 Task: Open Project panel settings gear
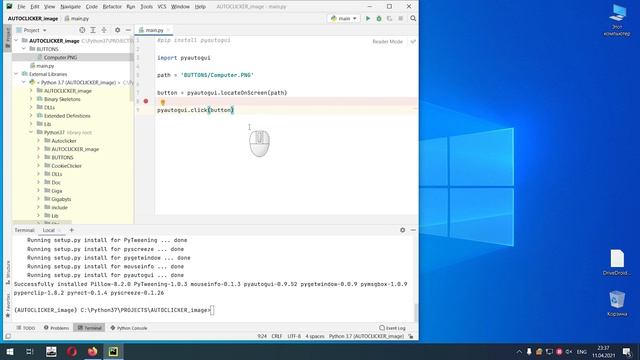[118, 30]
